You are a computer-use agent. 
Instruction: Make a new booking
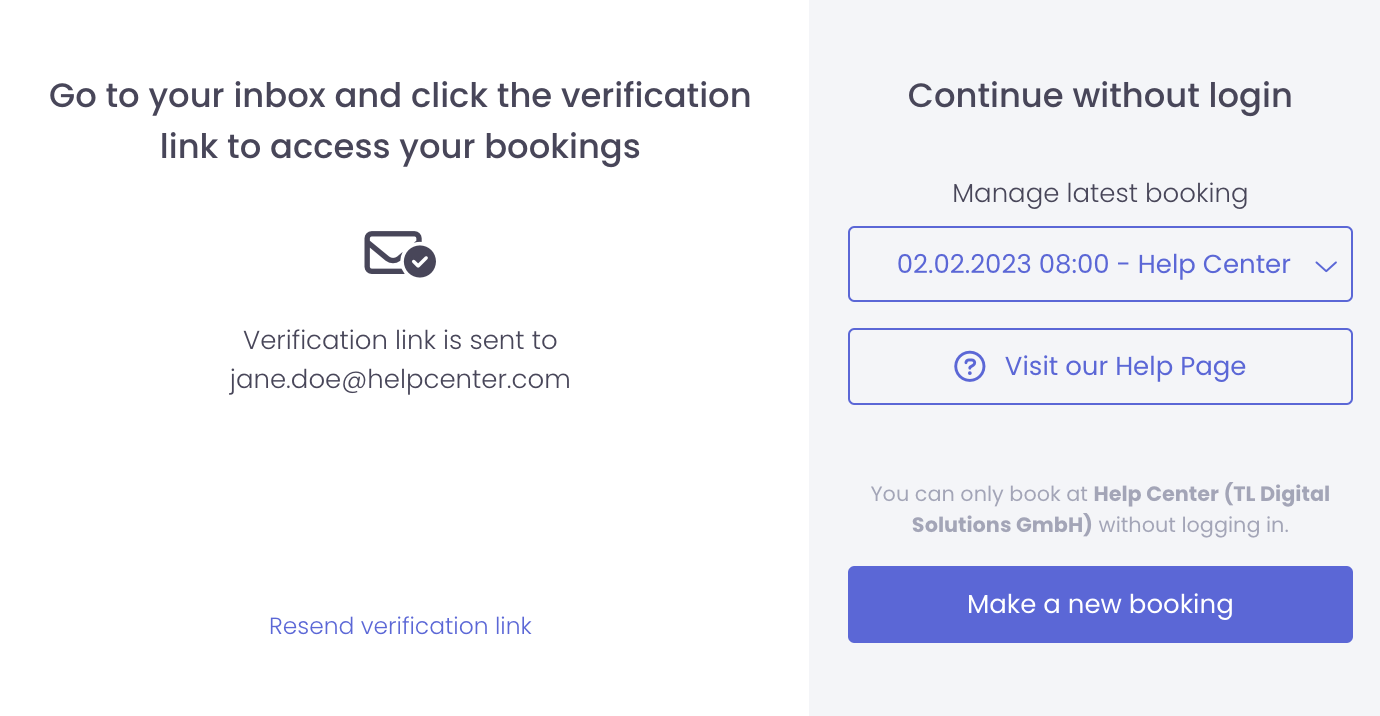[1100, 604]
